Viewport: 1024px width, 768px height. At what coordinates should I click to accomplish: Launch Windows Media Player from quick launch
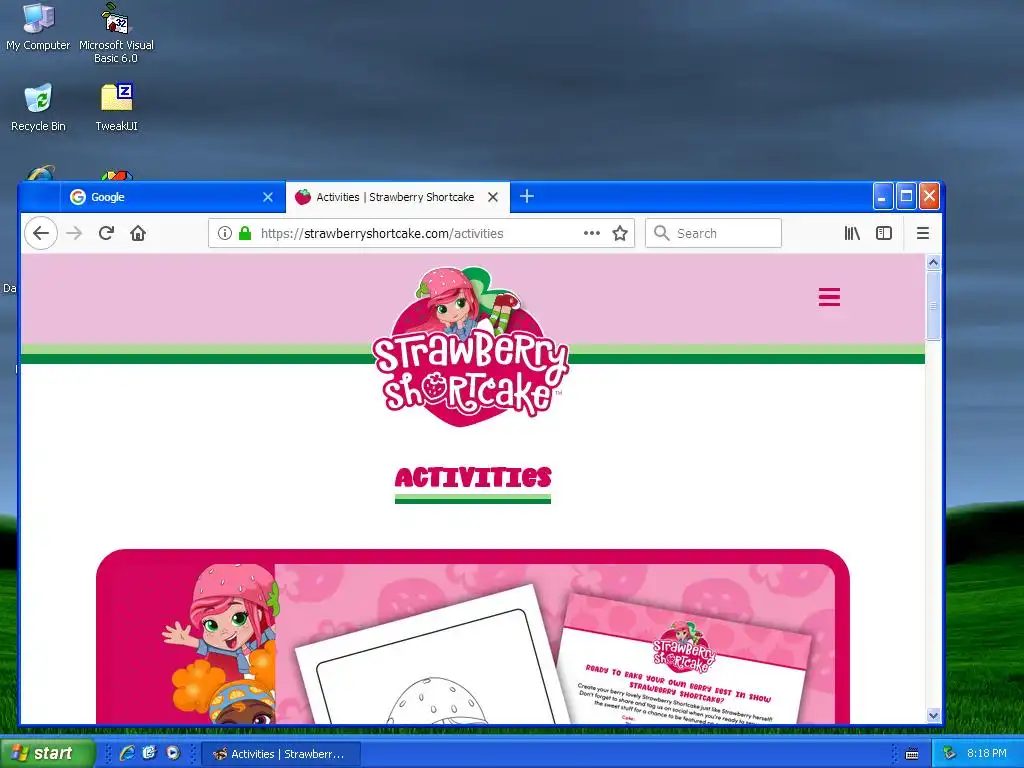[172, 753]
